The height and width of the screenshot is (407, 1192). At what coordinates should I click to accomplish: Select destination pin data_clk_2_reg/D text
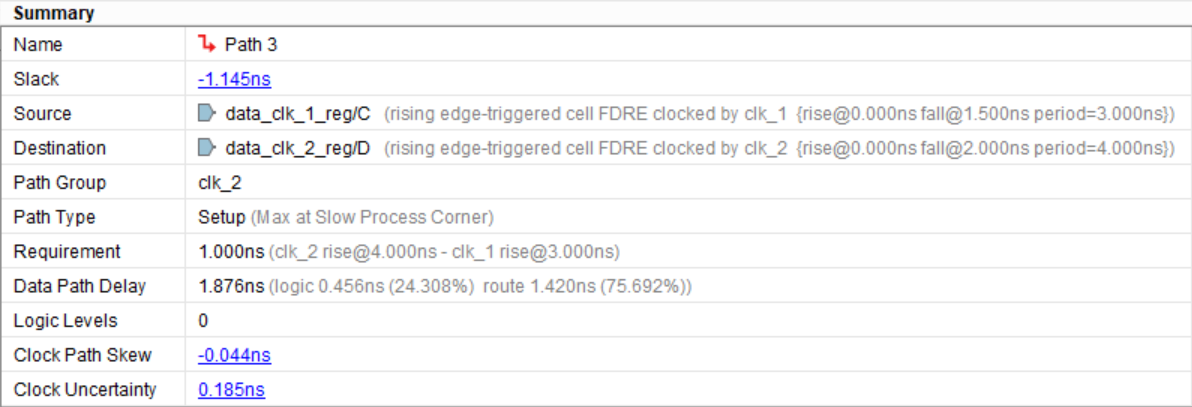click(298, 148)
